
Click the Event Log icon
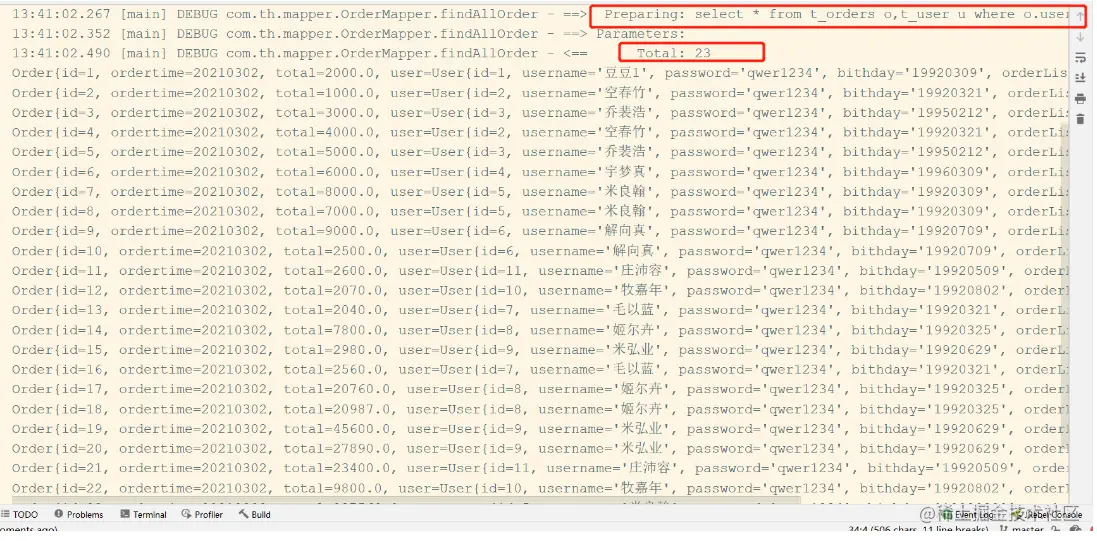coord(947,514)
